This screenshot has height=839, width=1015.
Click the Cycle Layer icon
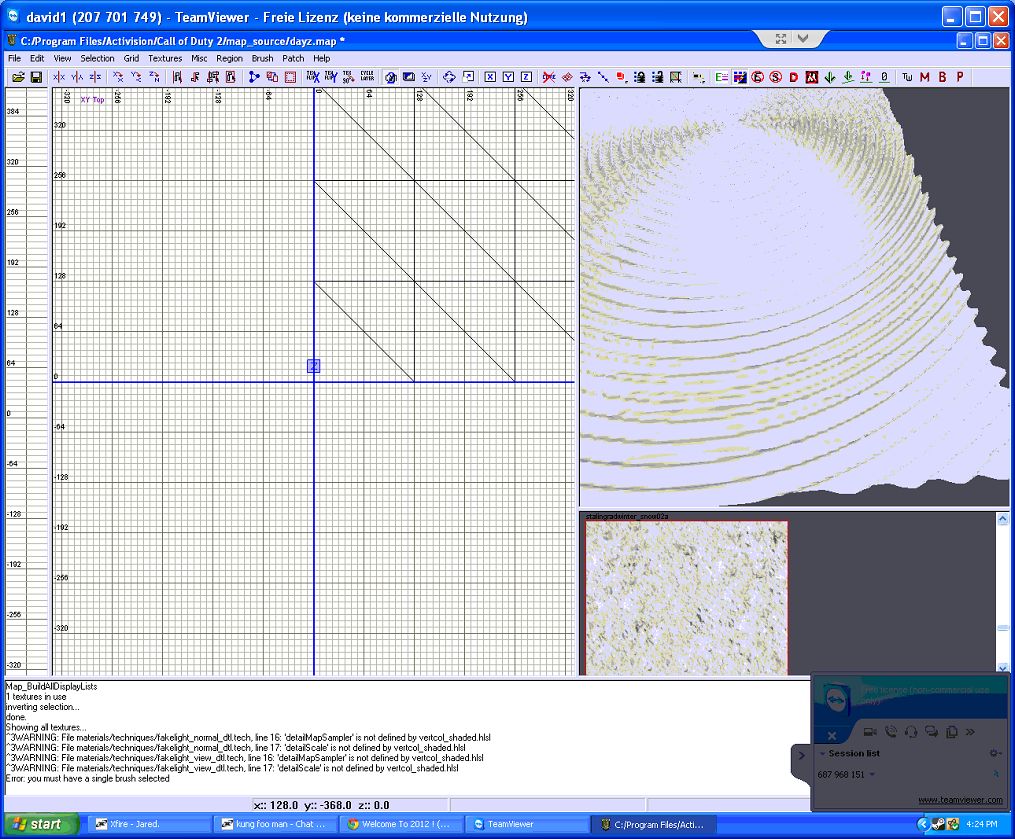(x=367, y=77)
